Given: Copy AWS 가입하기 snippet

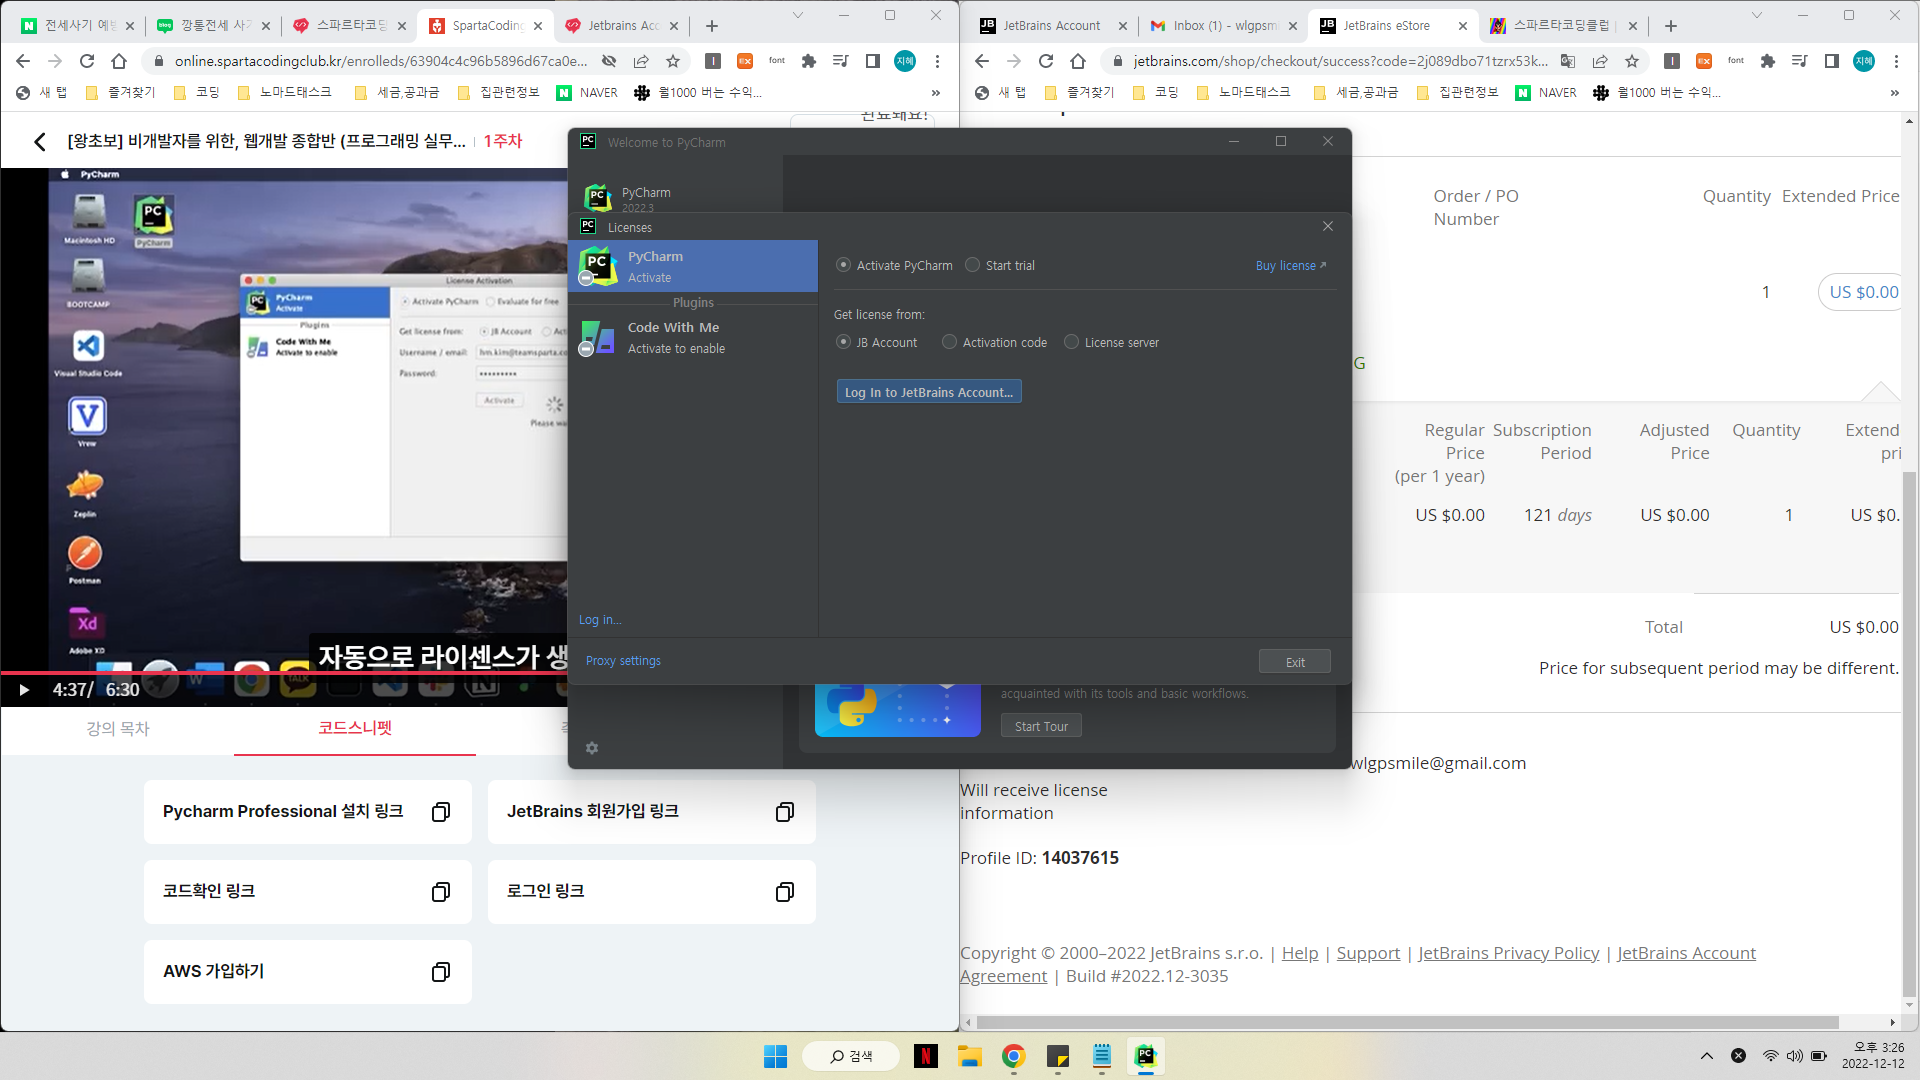Looking at the screenshot, I should tap(441, 972).
